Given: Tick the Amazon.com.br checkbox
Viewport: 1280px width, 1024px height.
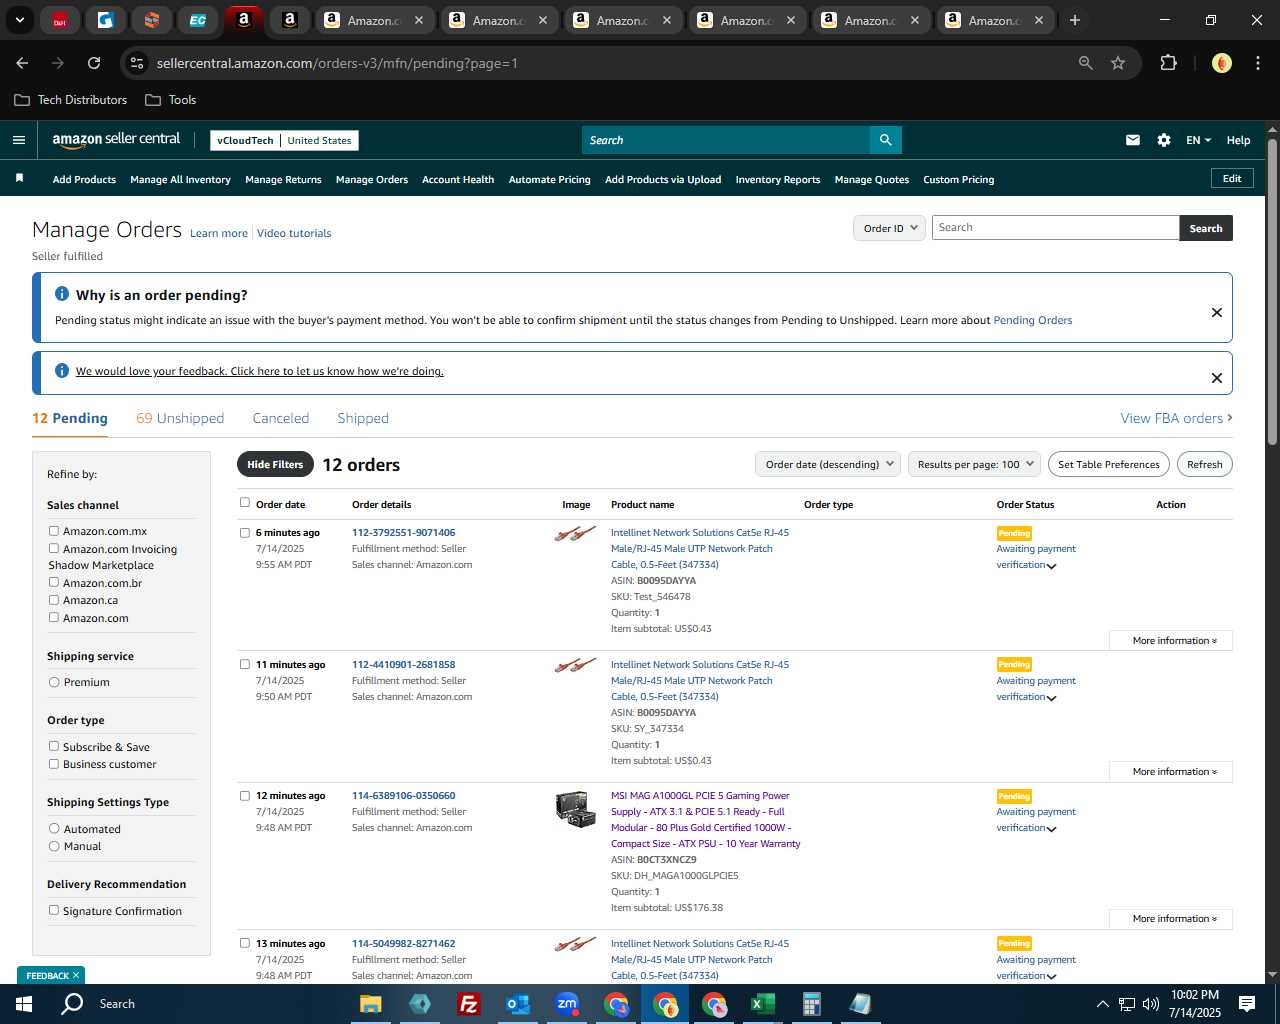Looking at the screenshot, I should click(x=54, y=582).
